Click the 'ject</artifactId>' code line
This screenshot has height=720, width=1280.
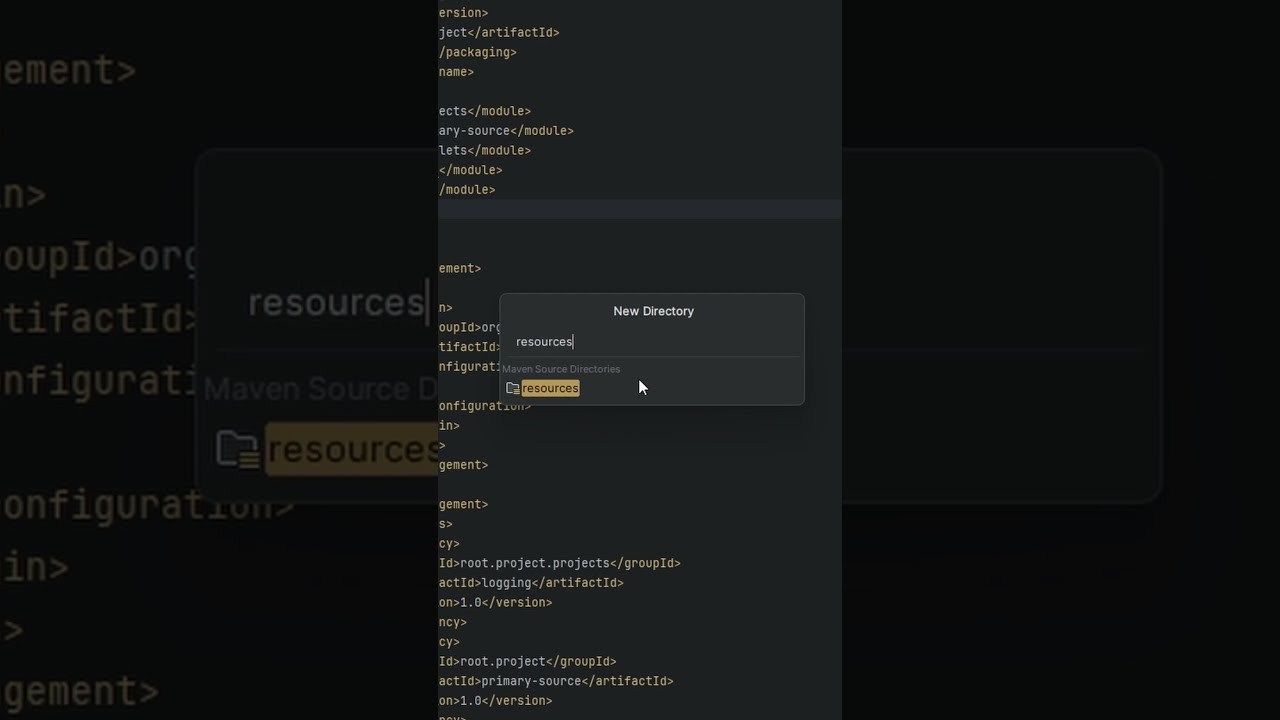click(499, 33)
